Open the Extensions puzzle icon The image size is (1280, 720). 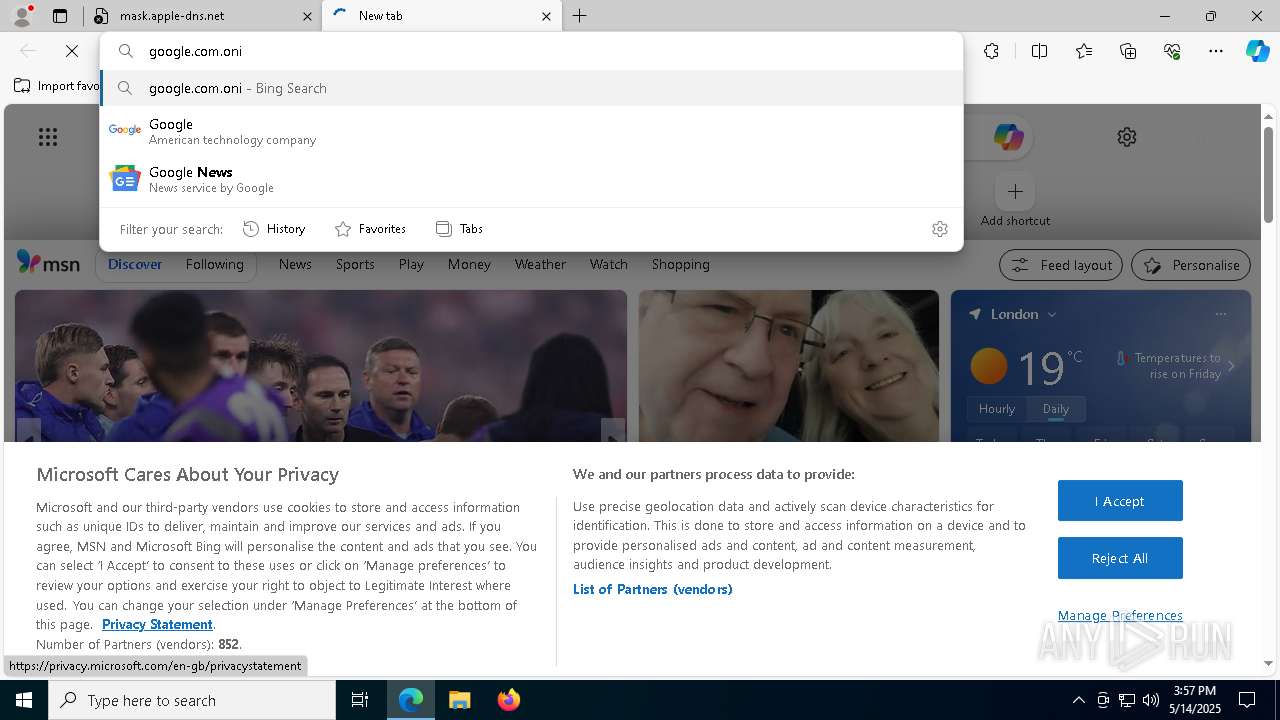coord(991,51)
